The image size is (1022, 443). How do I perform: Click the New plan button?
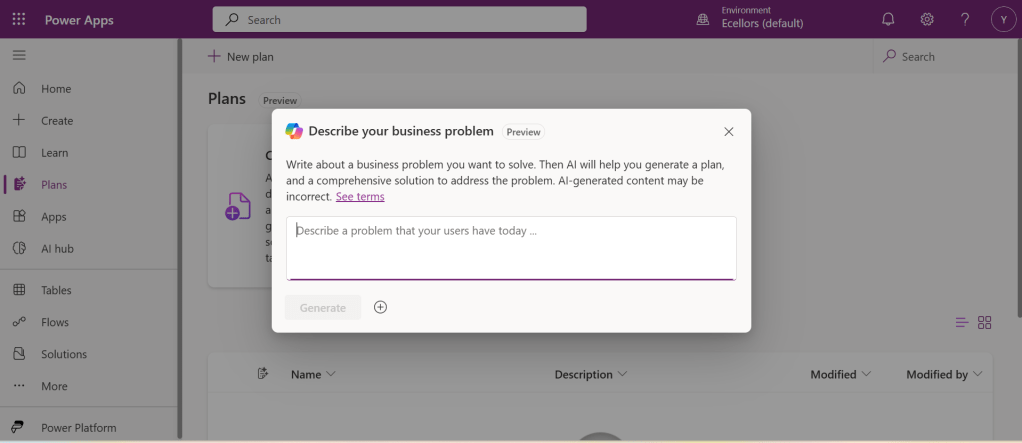[241, 57]
